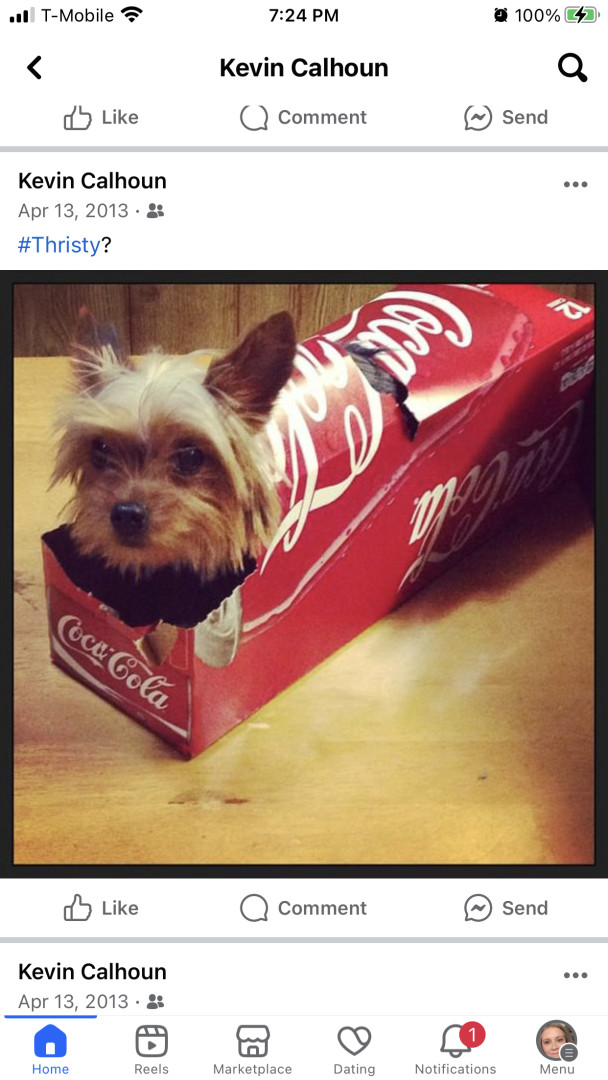Tap Kevin Calhoun name on first post
608x1080 pixels.
coord(92,181)
